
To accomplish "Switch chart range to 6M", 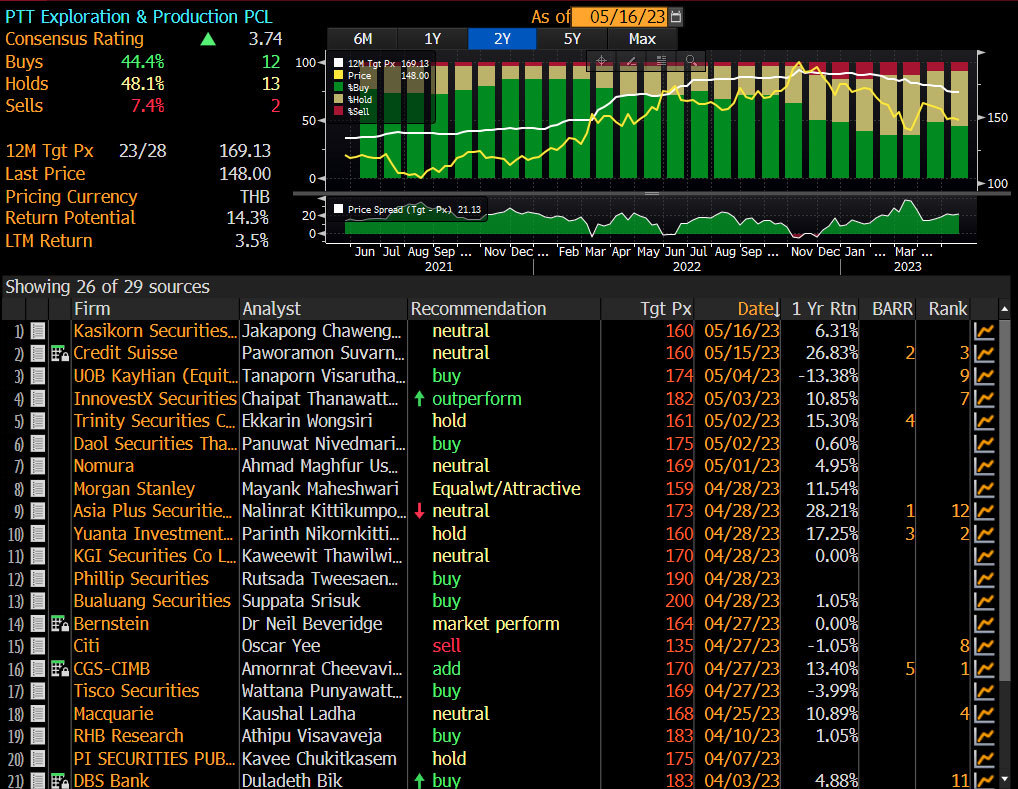I will tap(362, 39).
